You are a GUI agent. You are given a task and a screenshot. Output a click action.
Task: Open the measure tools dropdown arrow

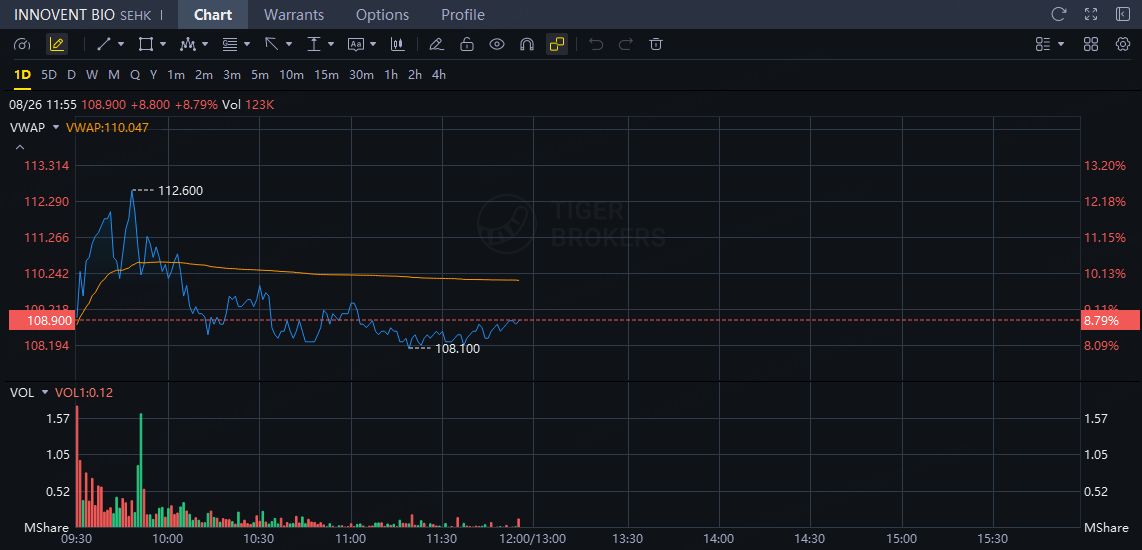point(331,44)
